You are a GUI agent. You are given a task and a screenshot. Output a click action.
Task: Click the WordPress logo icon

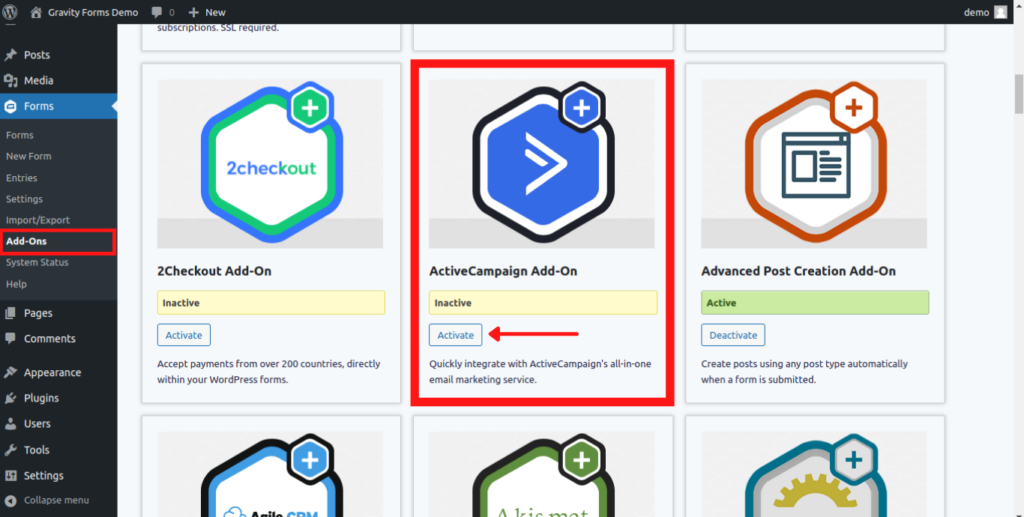pyautogui.click(x=10, y=12)
